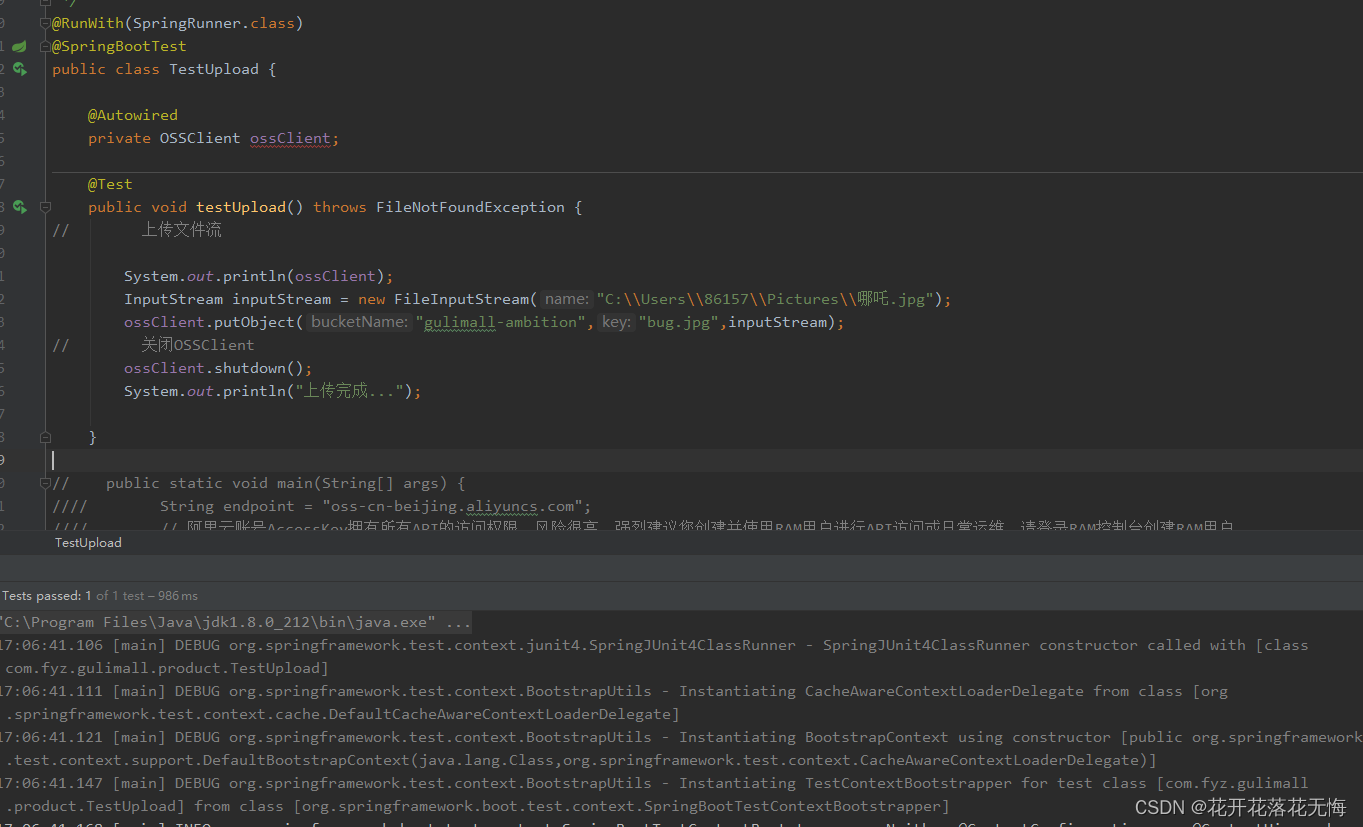Viewport: 1363px width, 827px height.
Task: Run testUpload method via its gutter run icon
Action: tap(19, 207)
